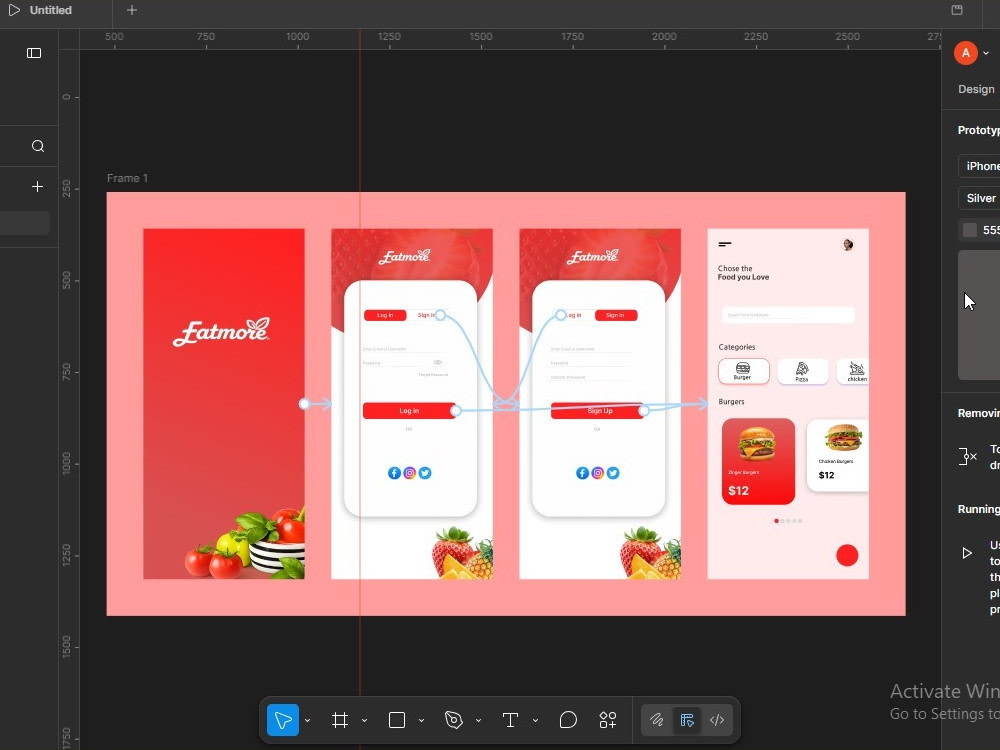Click Instagram icon on login screen
1000x750 pixels.
409,473
